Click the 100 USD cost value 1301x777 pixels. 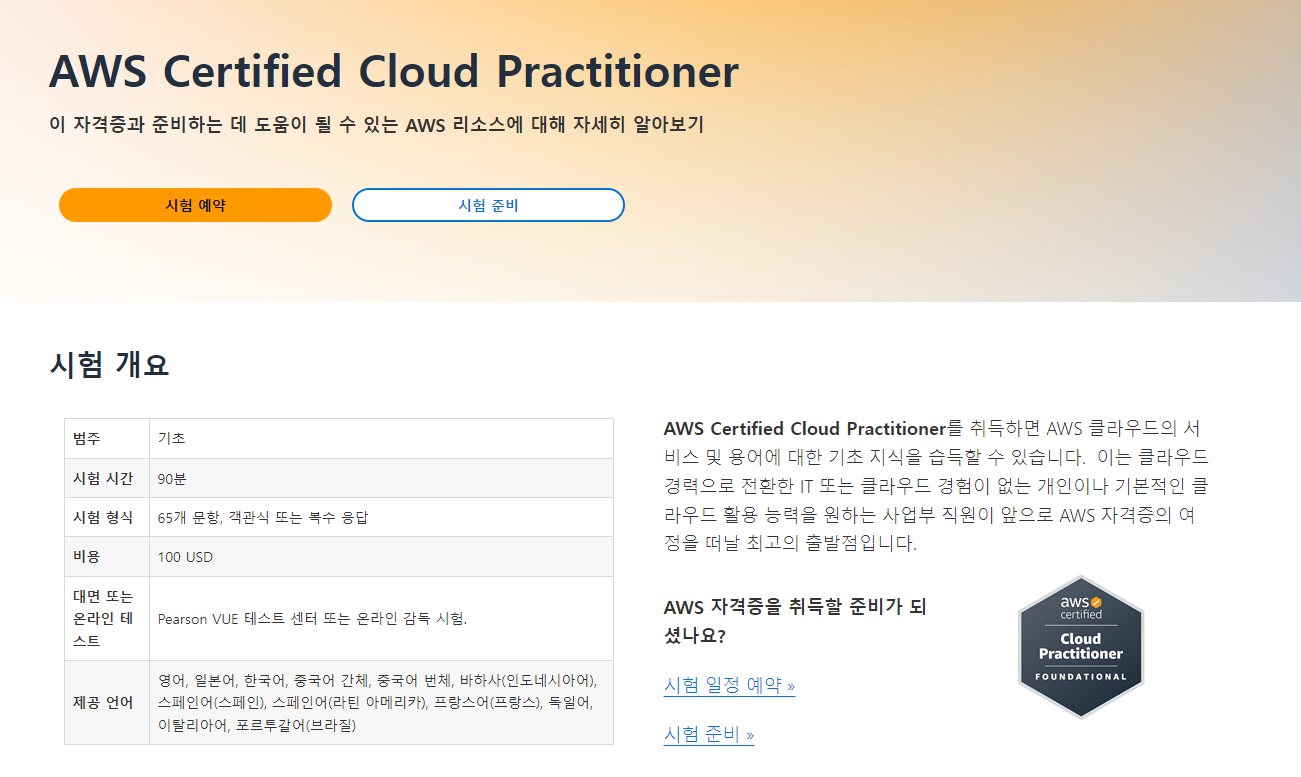(185, 557)
